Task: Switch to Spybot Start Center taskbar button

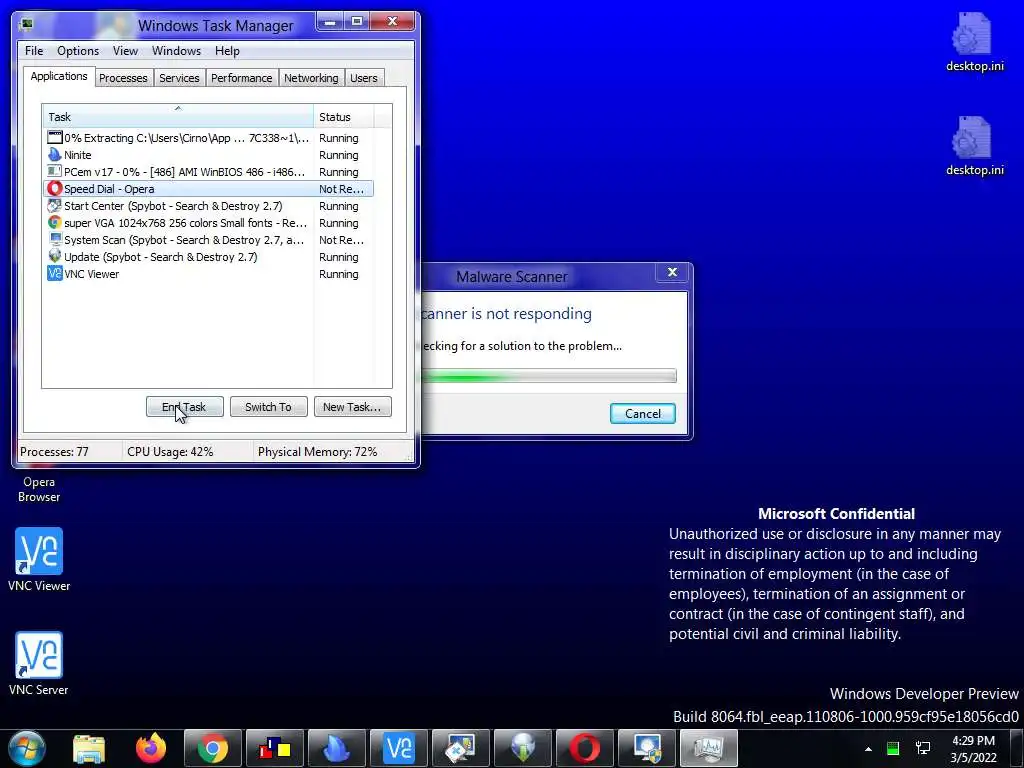Action: tap(461, 748)
